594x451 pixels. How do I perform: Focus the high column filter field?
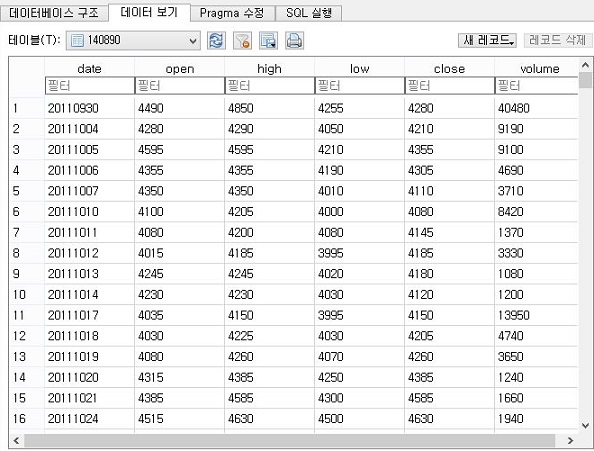click(x=269, y=86)
